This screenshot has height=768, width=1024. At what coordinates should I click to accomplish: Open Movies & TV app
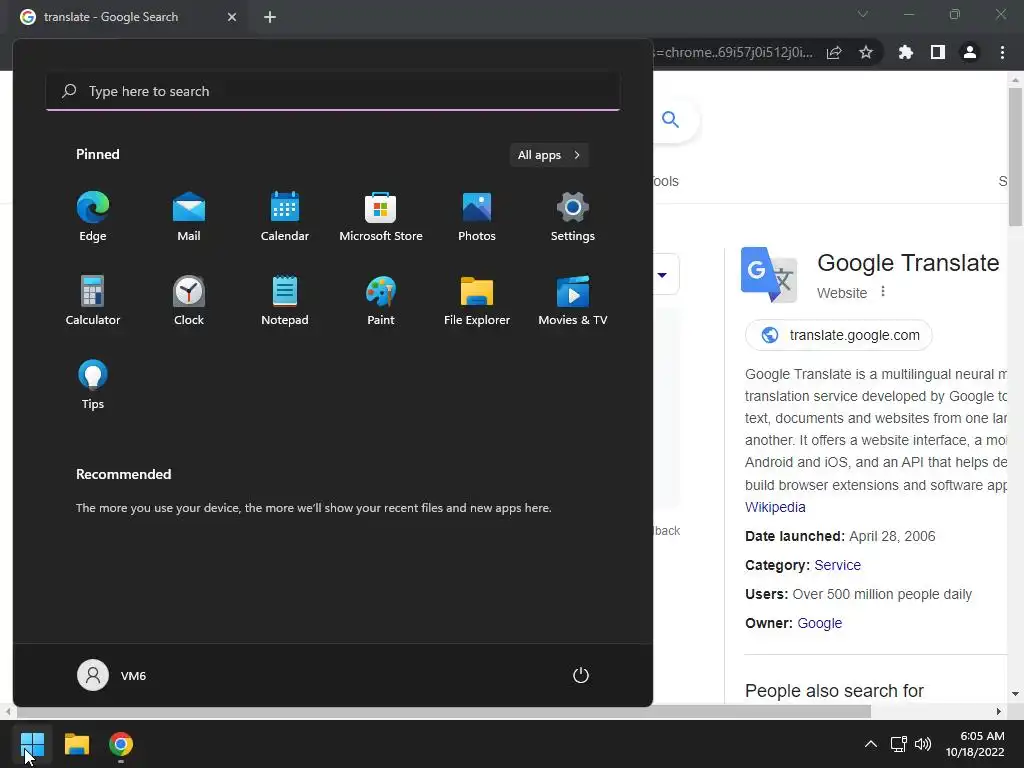(573, 301)
